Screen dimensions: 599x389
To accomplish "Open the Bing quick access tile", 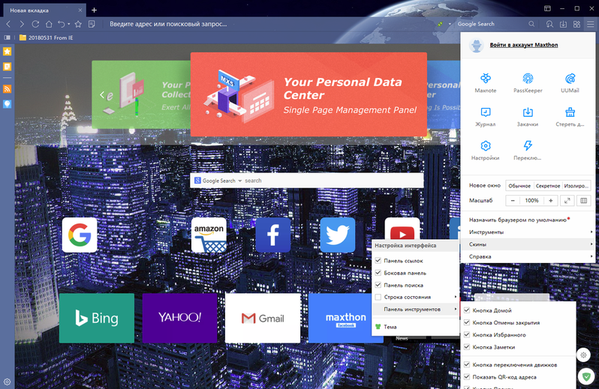I will (97, 318).
